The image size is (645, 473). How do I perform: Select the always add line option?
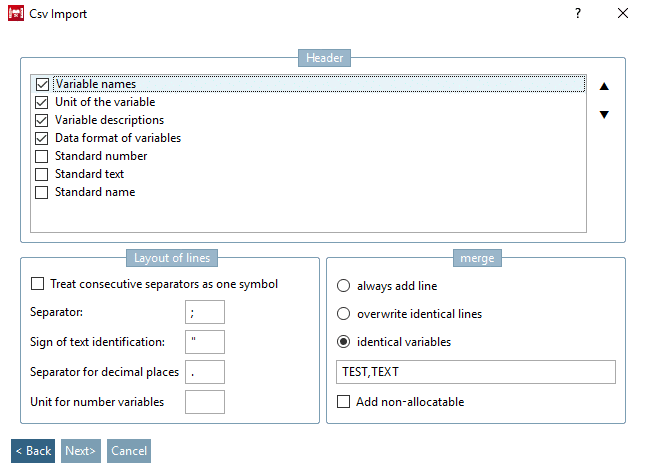(x=343, y=286)
